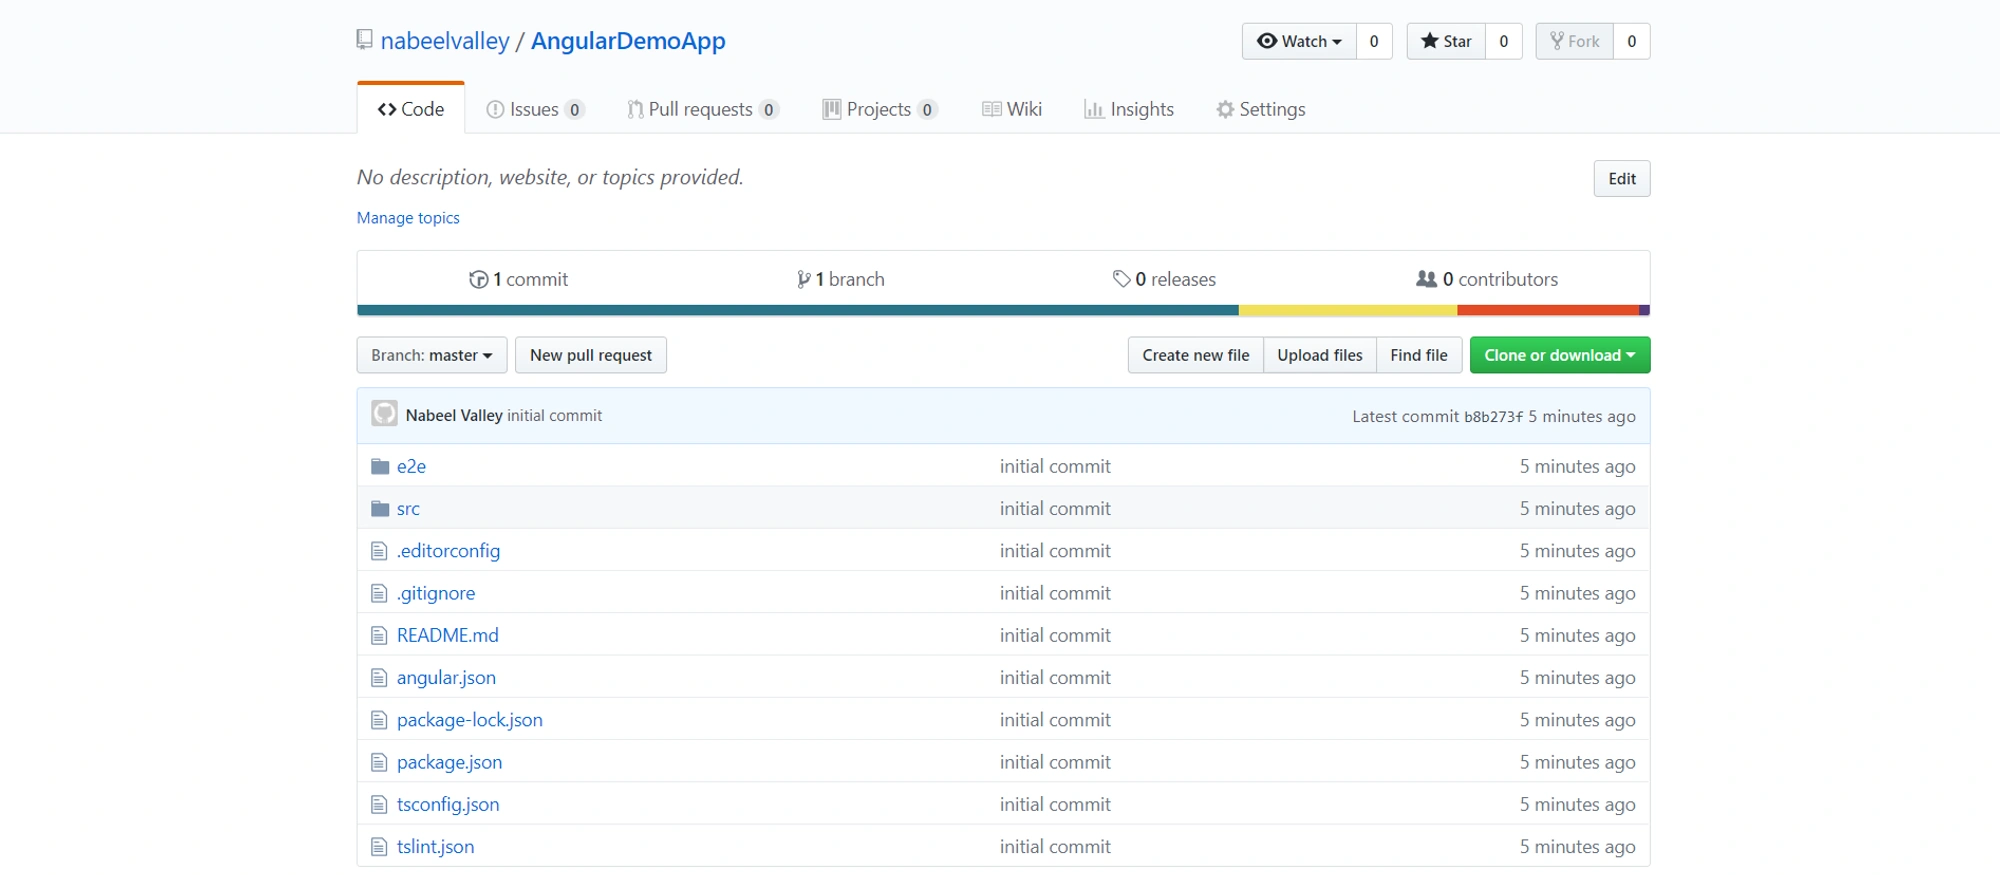The width and height of the screenshot is (2000, 875).
Task: Click the star icon in the Star button
Action: point(1430,41)
